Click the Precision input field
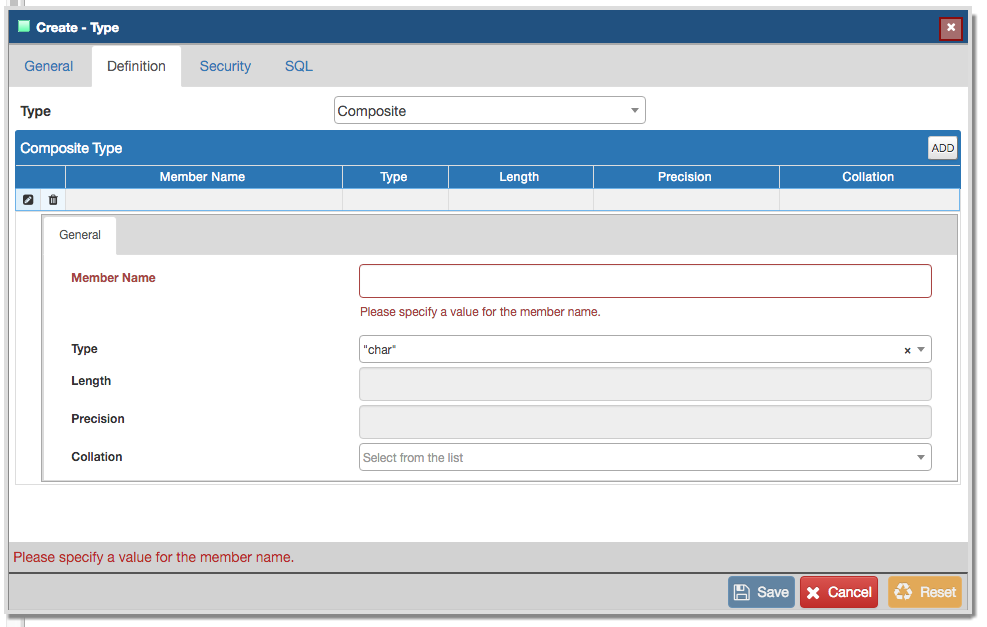 (x=645, y=421)
